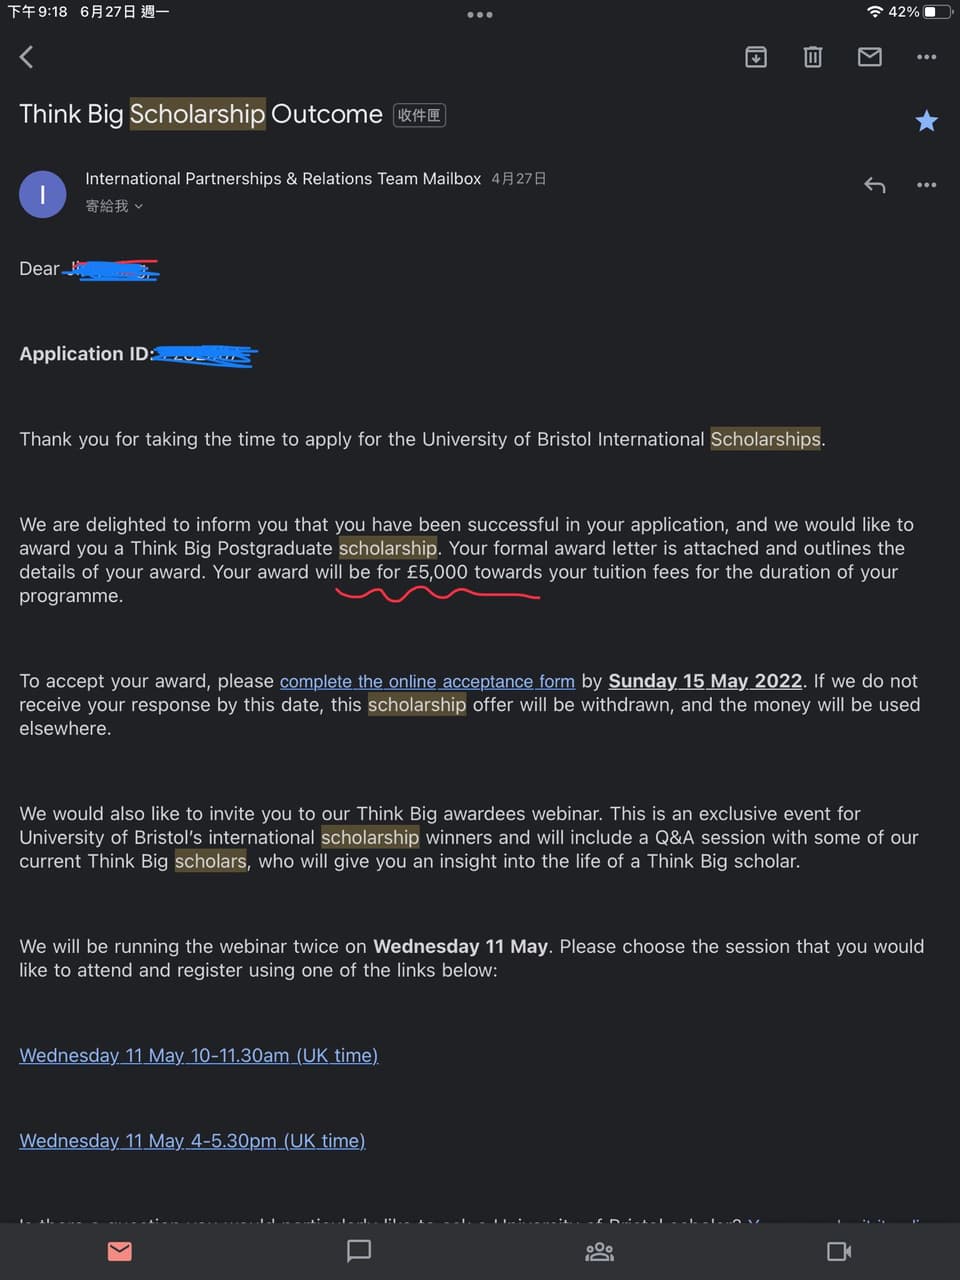Viewport: 960px width, 1280px height.
Task: Reply using the arrow icon beside sender
Action: (875, 185)
